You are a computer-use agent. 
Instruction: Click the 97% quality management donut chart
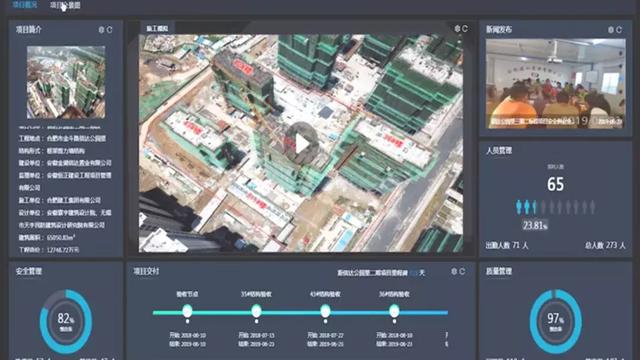tap(556, 321)
